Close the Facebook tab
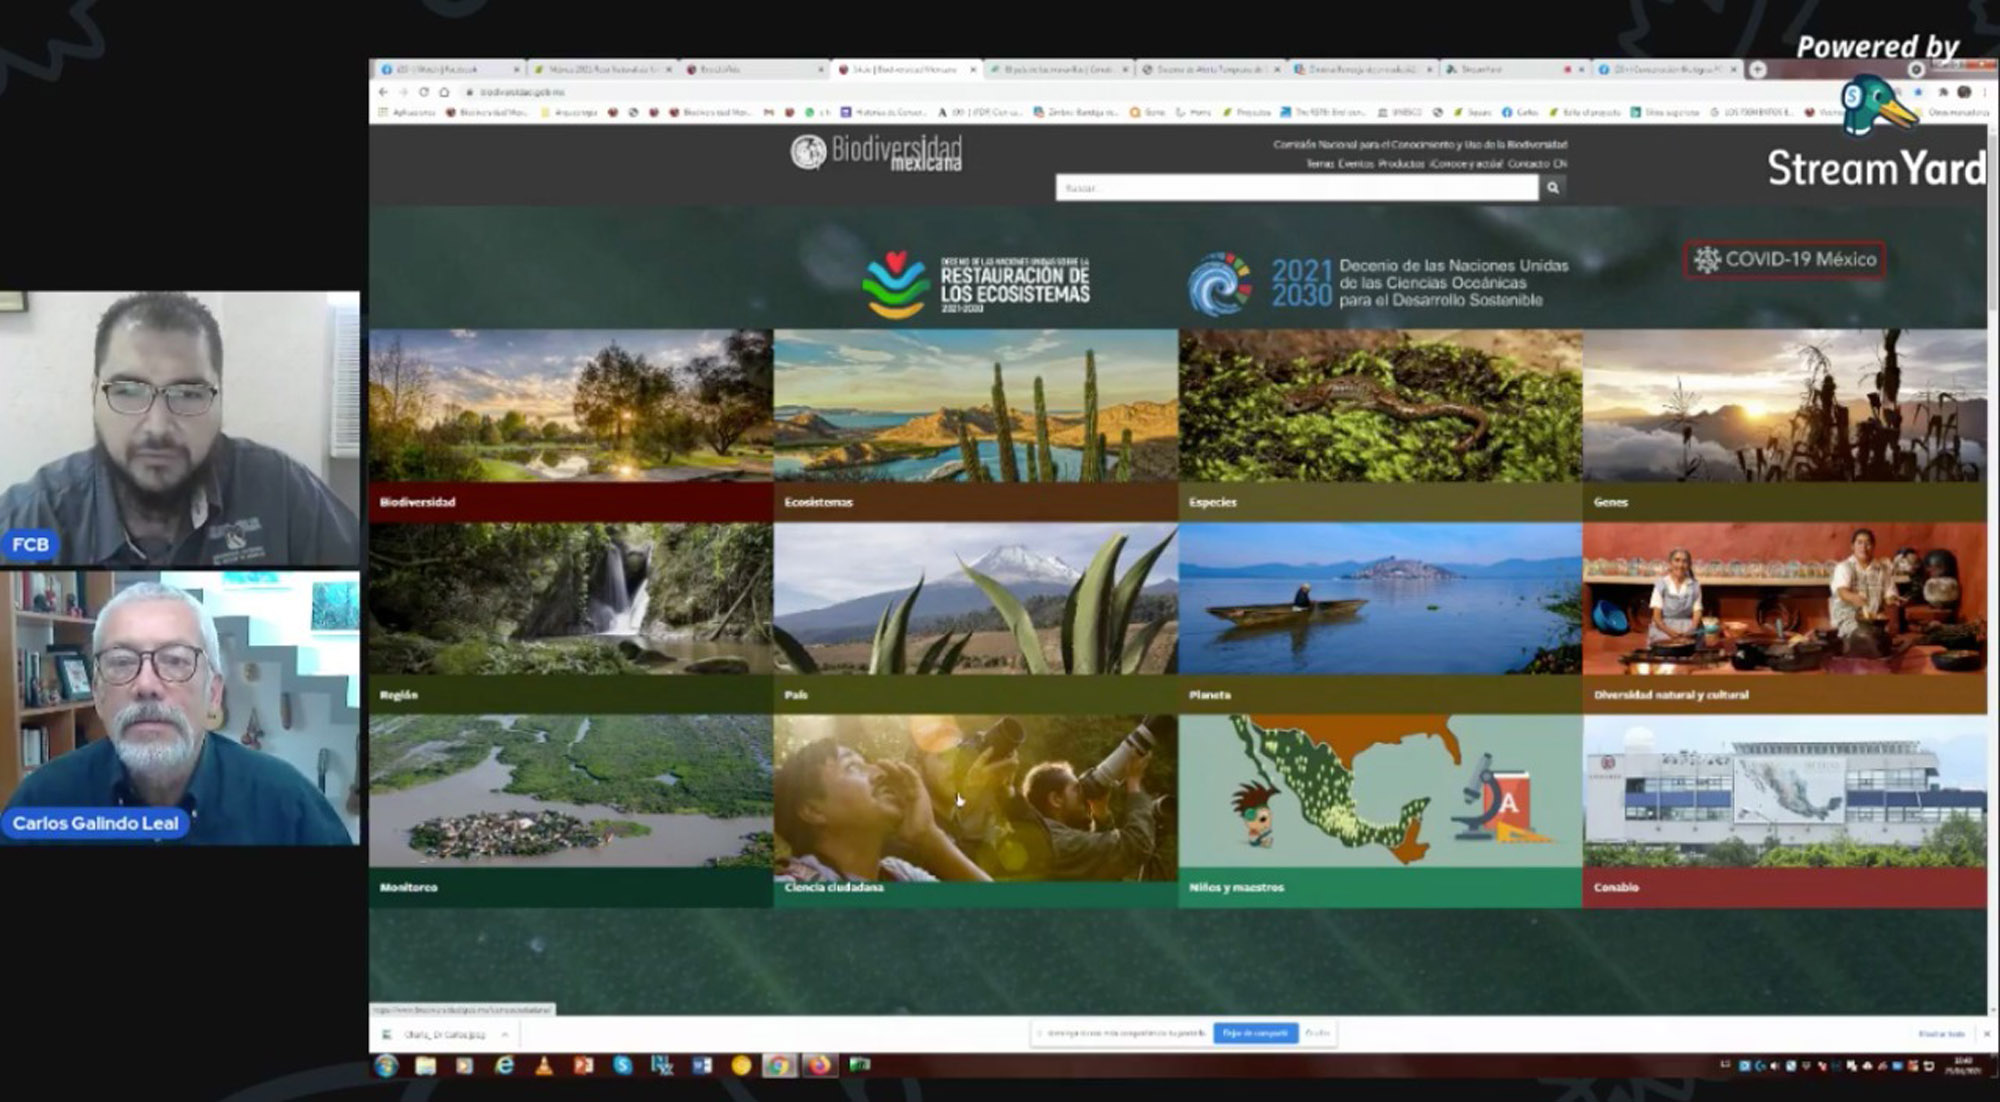 pyautogui.click(x=517, y=70)
